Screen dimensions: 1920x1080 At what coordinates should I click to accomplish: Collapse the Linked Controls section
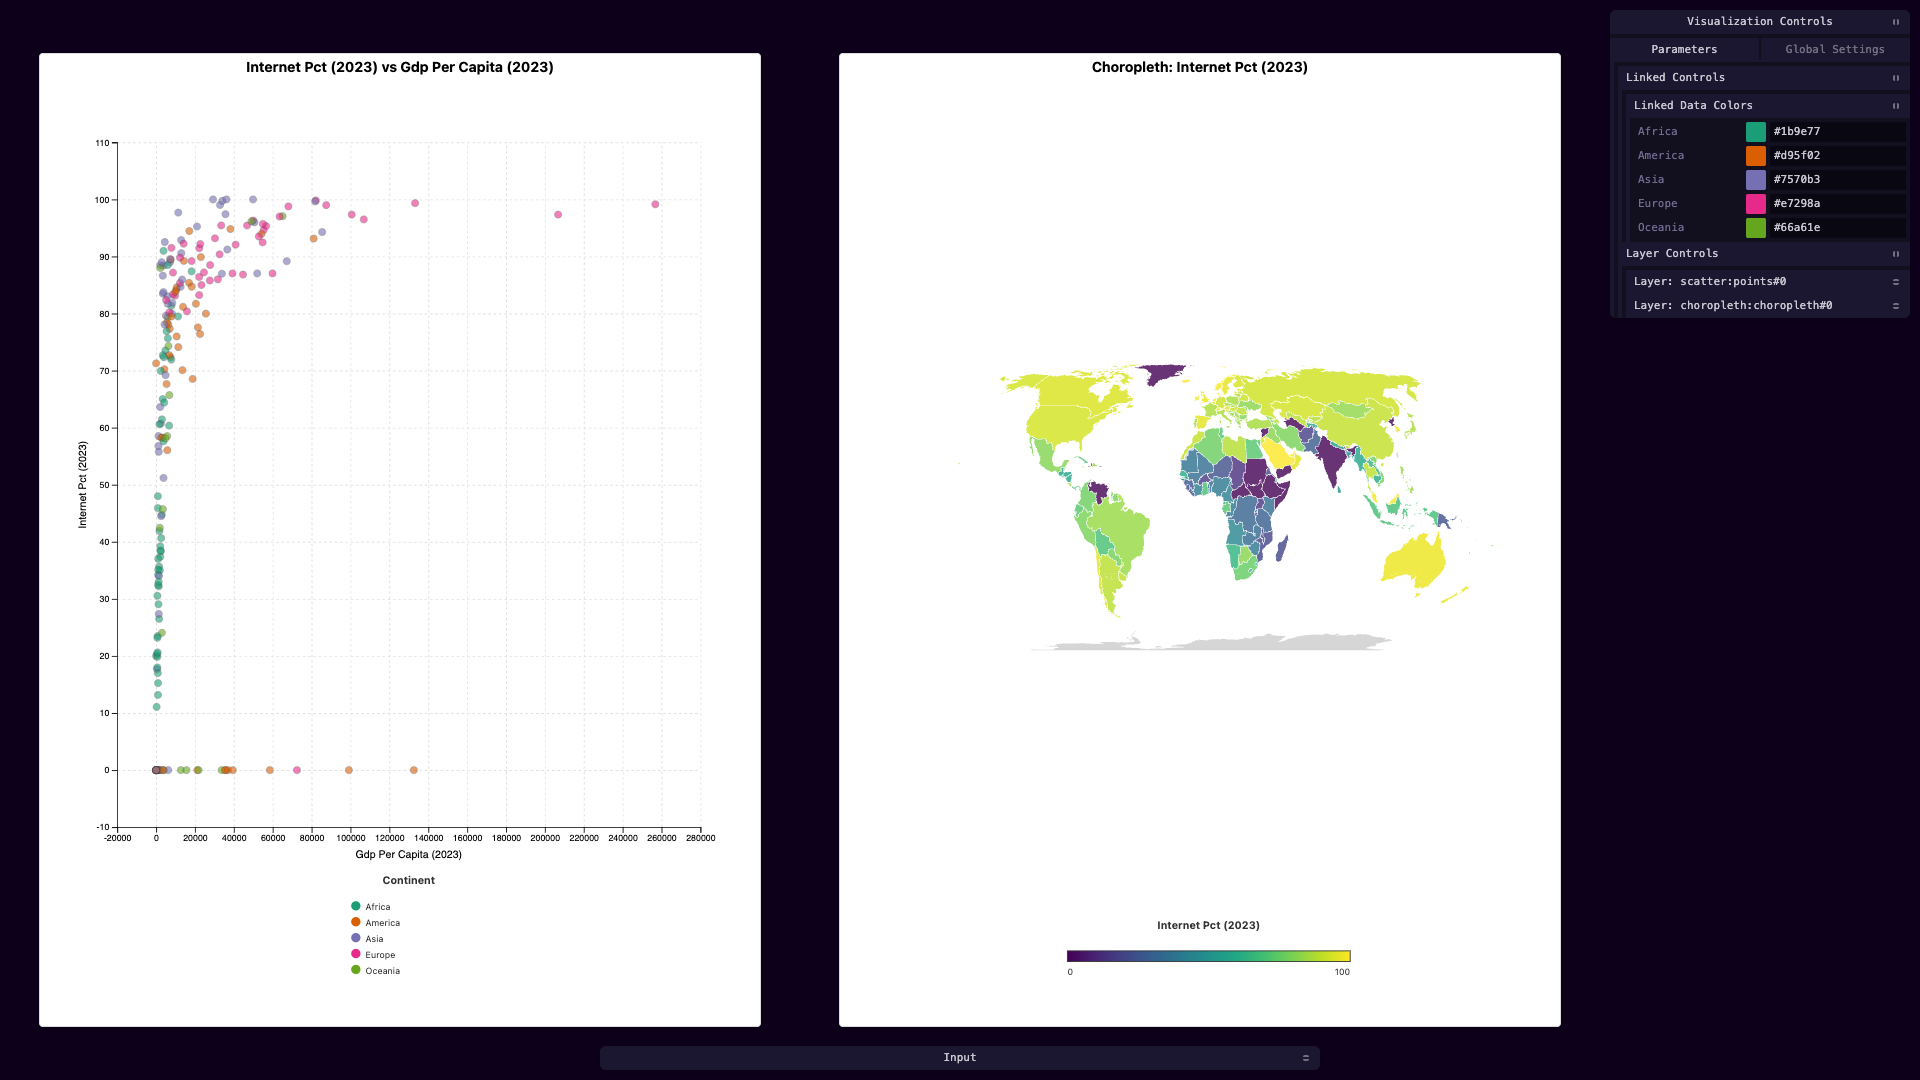1895,78
